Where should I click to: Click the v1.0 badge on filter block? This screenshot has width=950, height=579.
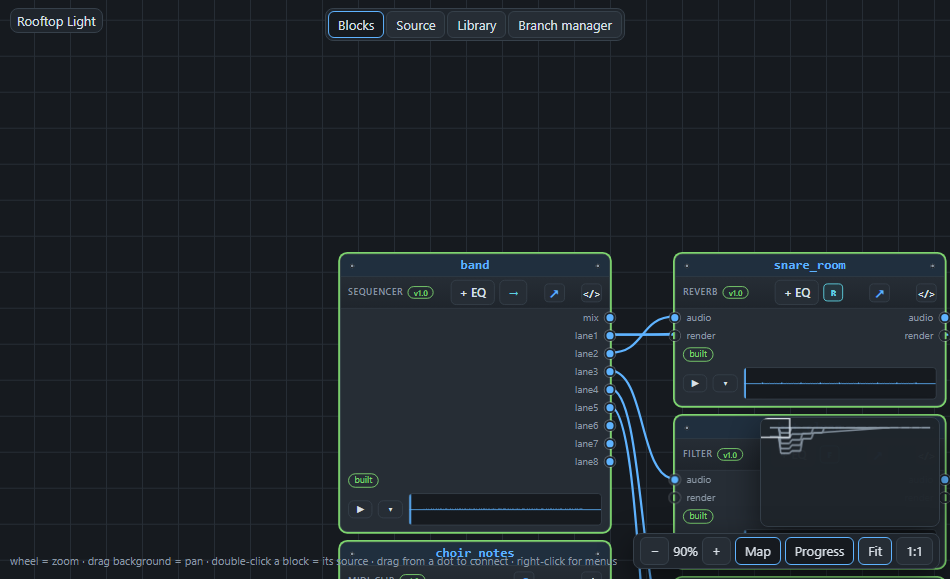coord(730,455)
